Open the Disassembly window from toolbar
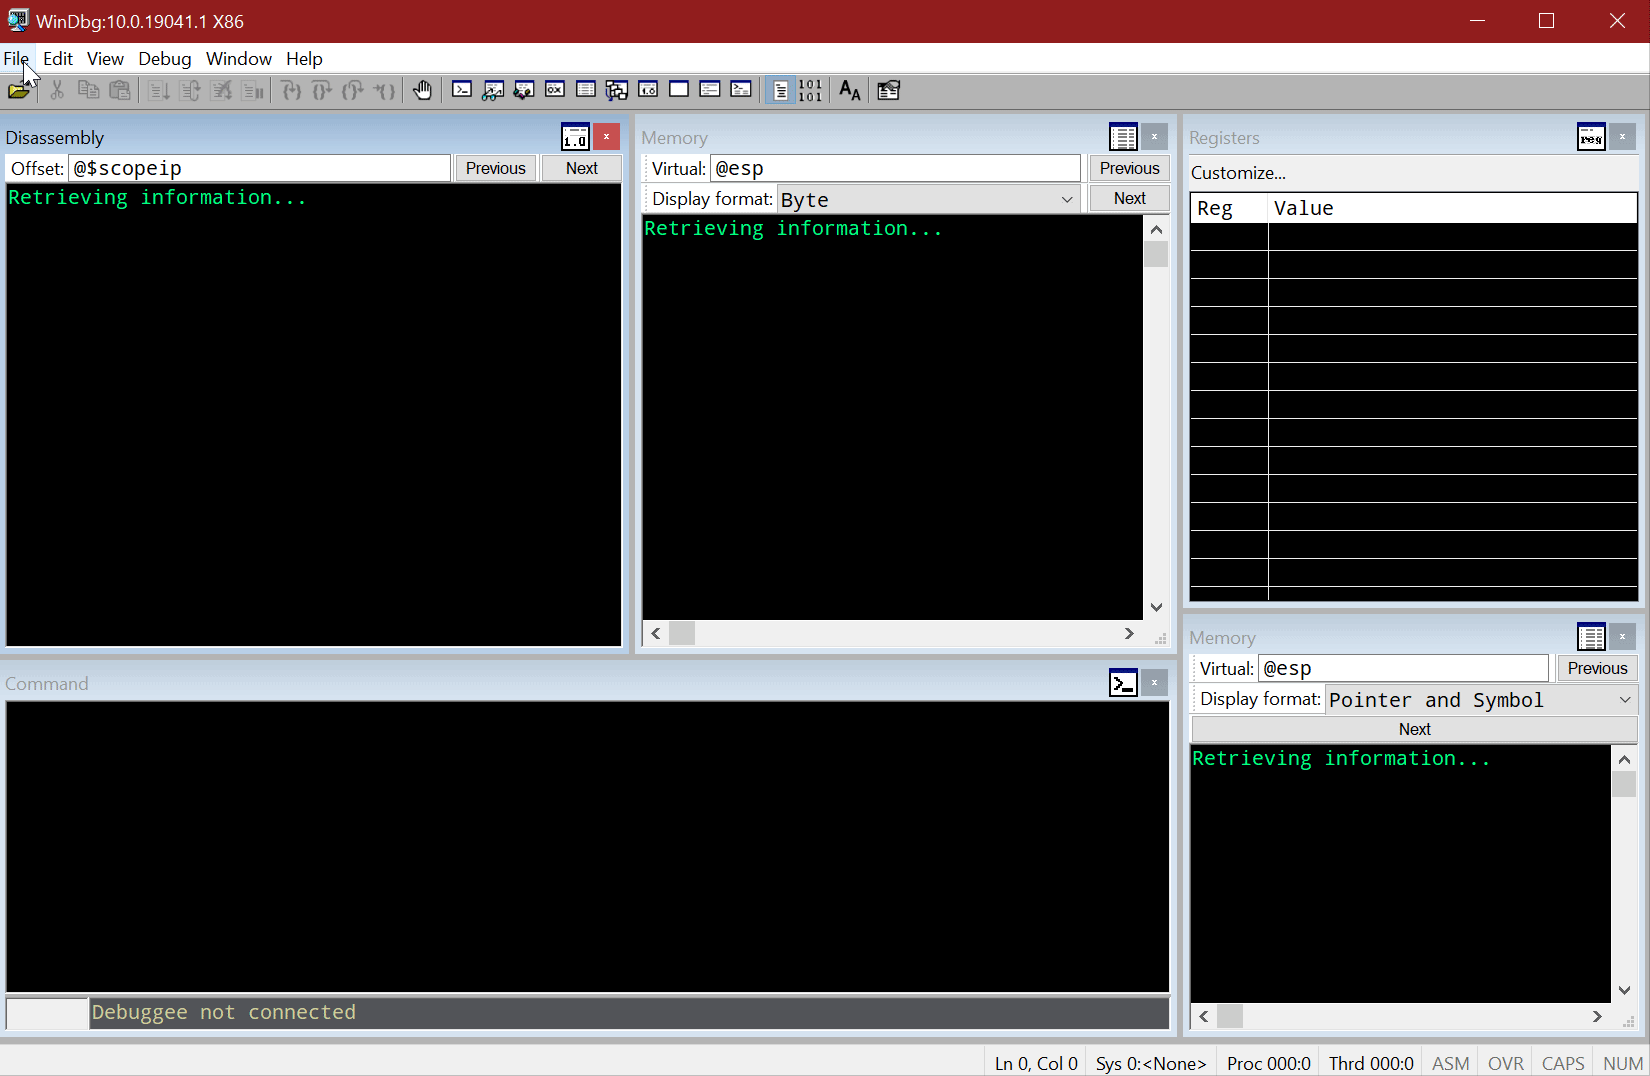Screen dimensions: 1650x1076 pos(648,90)
